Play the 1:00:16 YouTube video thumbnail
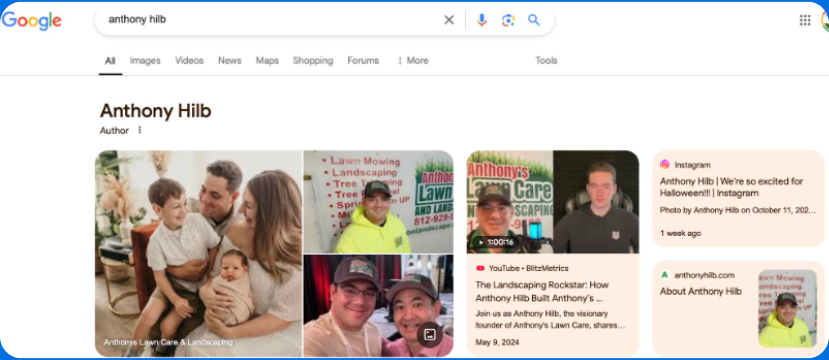 pos(552,202)
